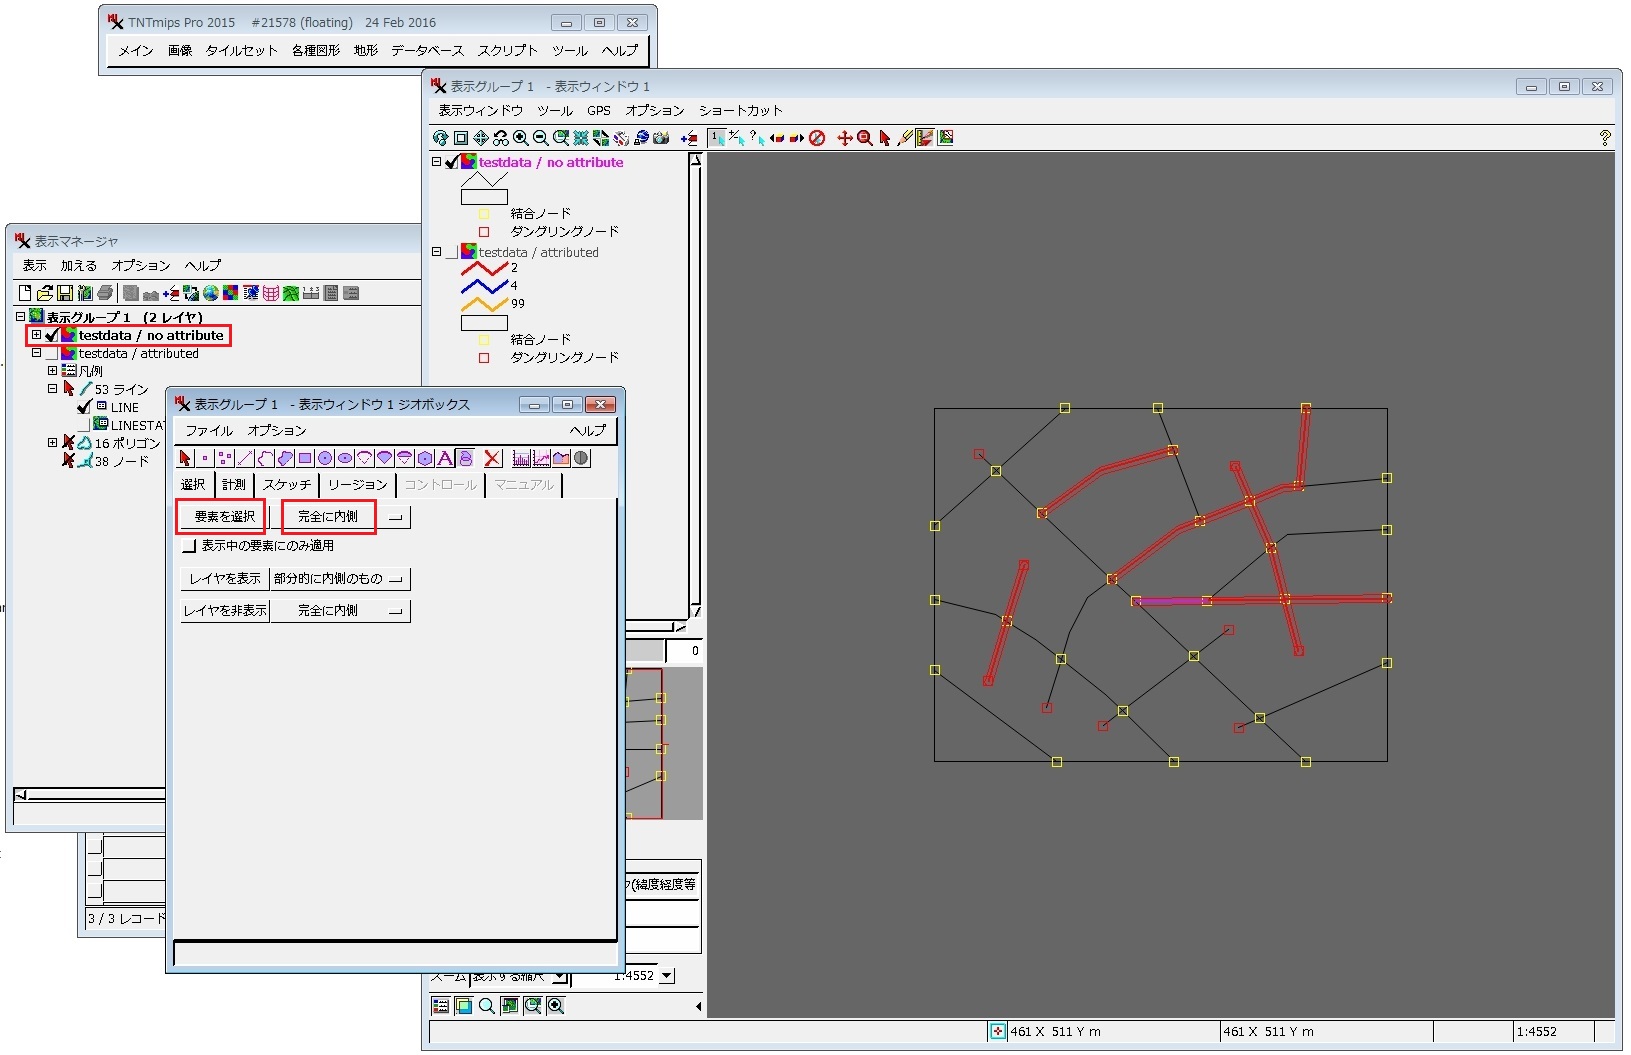Select the GeoToolbox rectangle drawing tool
The height and width of the screenshot is (1055, 1631).
pos(305,459)
